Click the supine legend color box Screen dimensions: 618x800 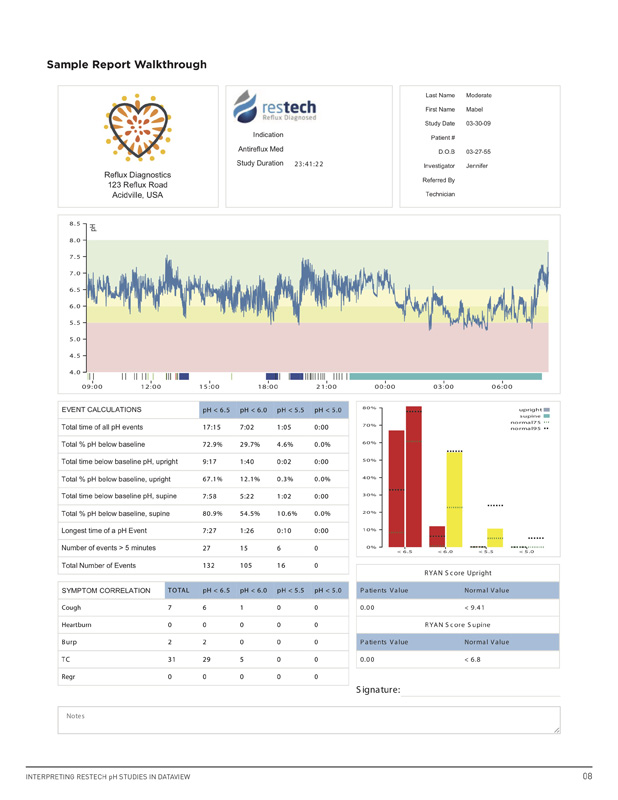pos(547,416)
